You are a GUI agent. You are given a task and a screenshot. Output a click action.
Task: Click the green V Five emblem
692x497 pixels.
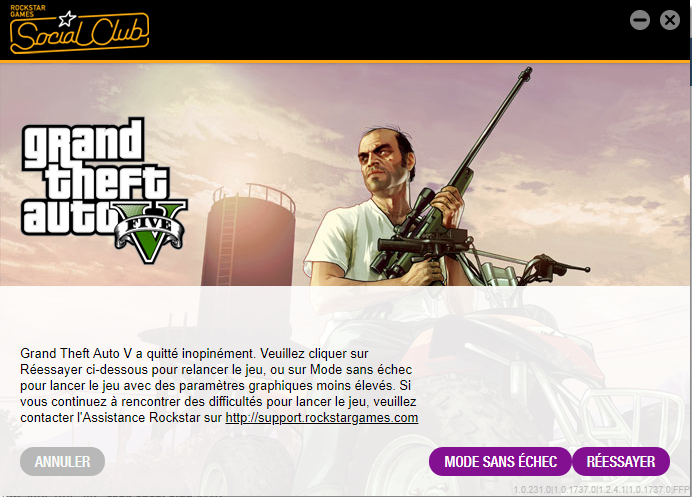[x=150, y=232]
